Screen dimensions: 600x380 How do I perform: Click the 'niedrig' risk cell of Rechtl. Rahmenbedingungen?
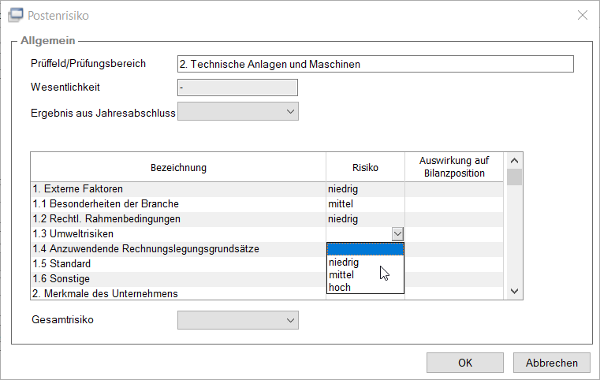[x=365, y=219]
